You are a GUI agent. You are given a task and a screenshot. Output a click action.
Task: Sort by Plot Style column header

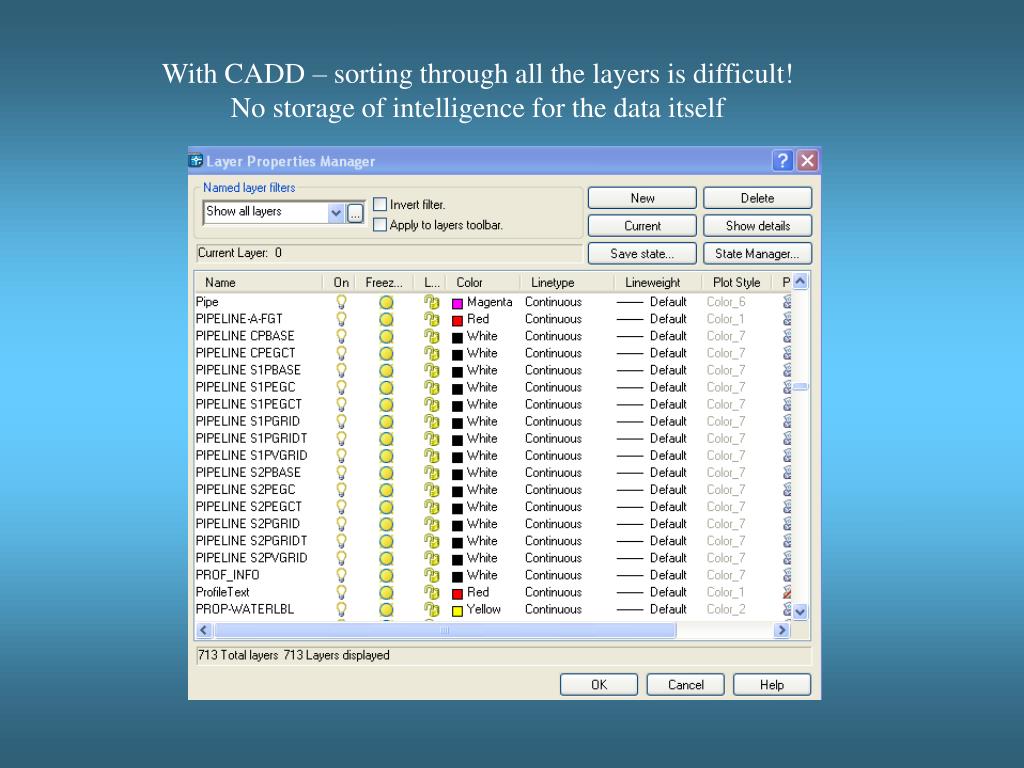click(x=736, y=282)
